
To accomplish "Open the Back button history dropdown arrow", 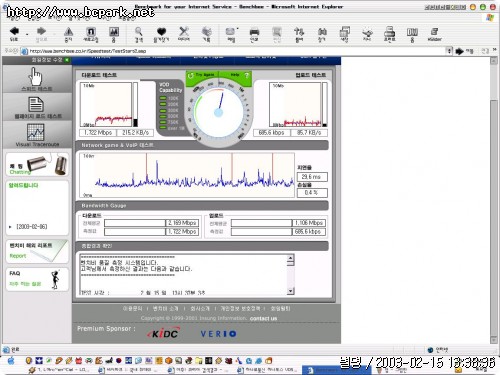I will coord(27,34).
